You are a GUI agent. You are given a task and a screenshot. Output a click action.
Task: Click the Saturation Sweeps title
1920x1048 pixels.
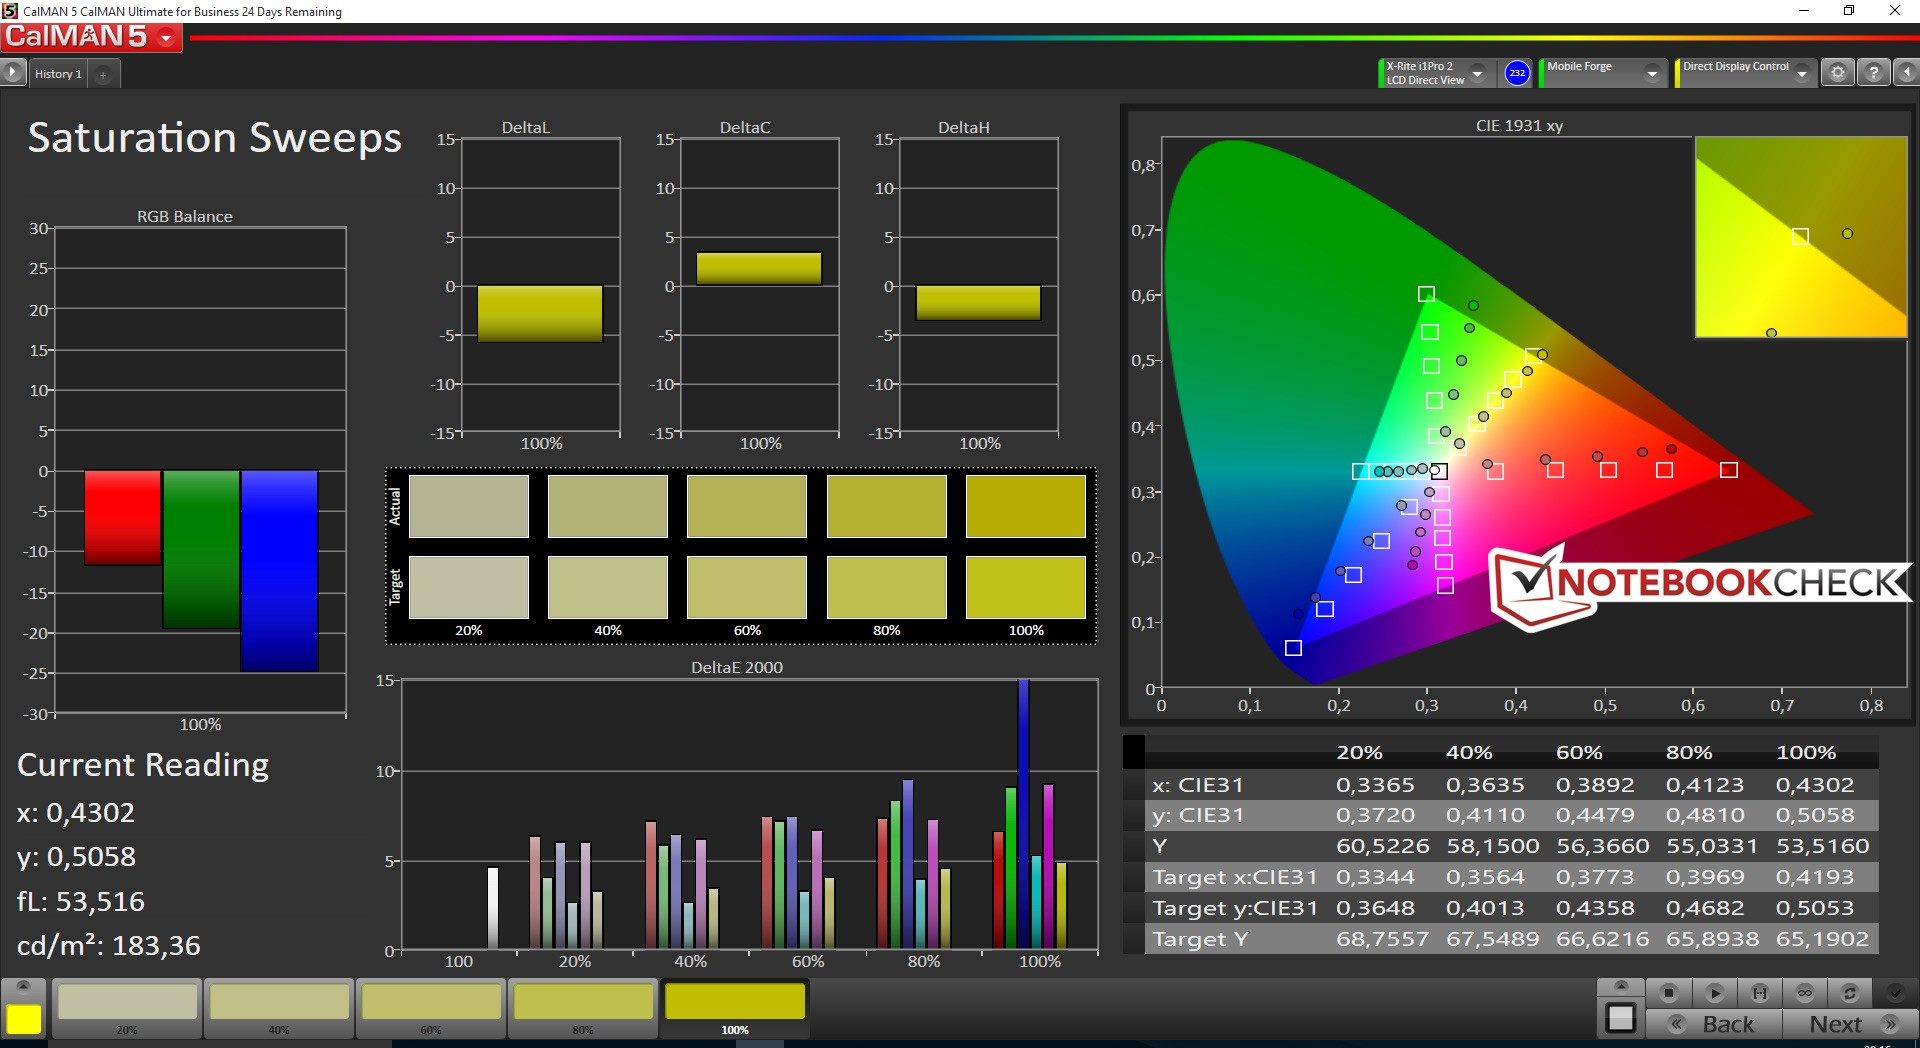(215, 138)
